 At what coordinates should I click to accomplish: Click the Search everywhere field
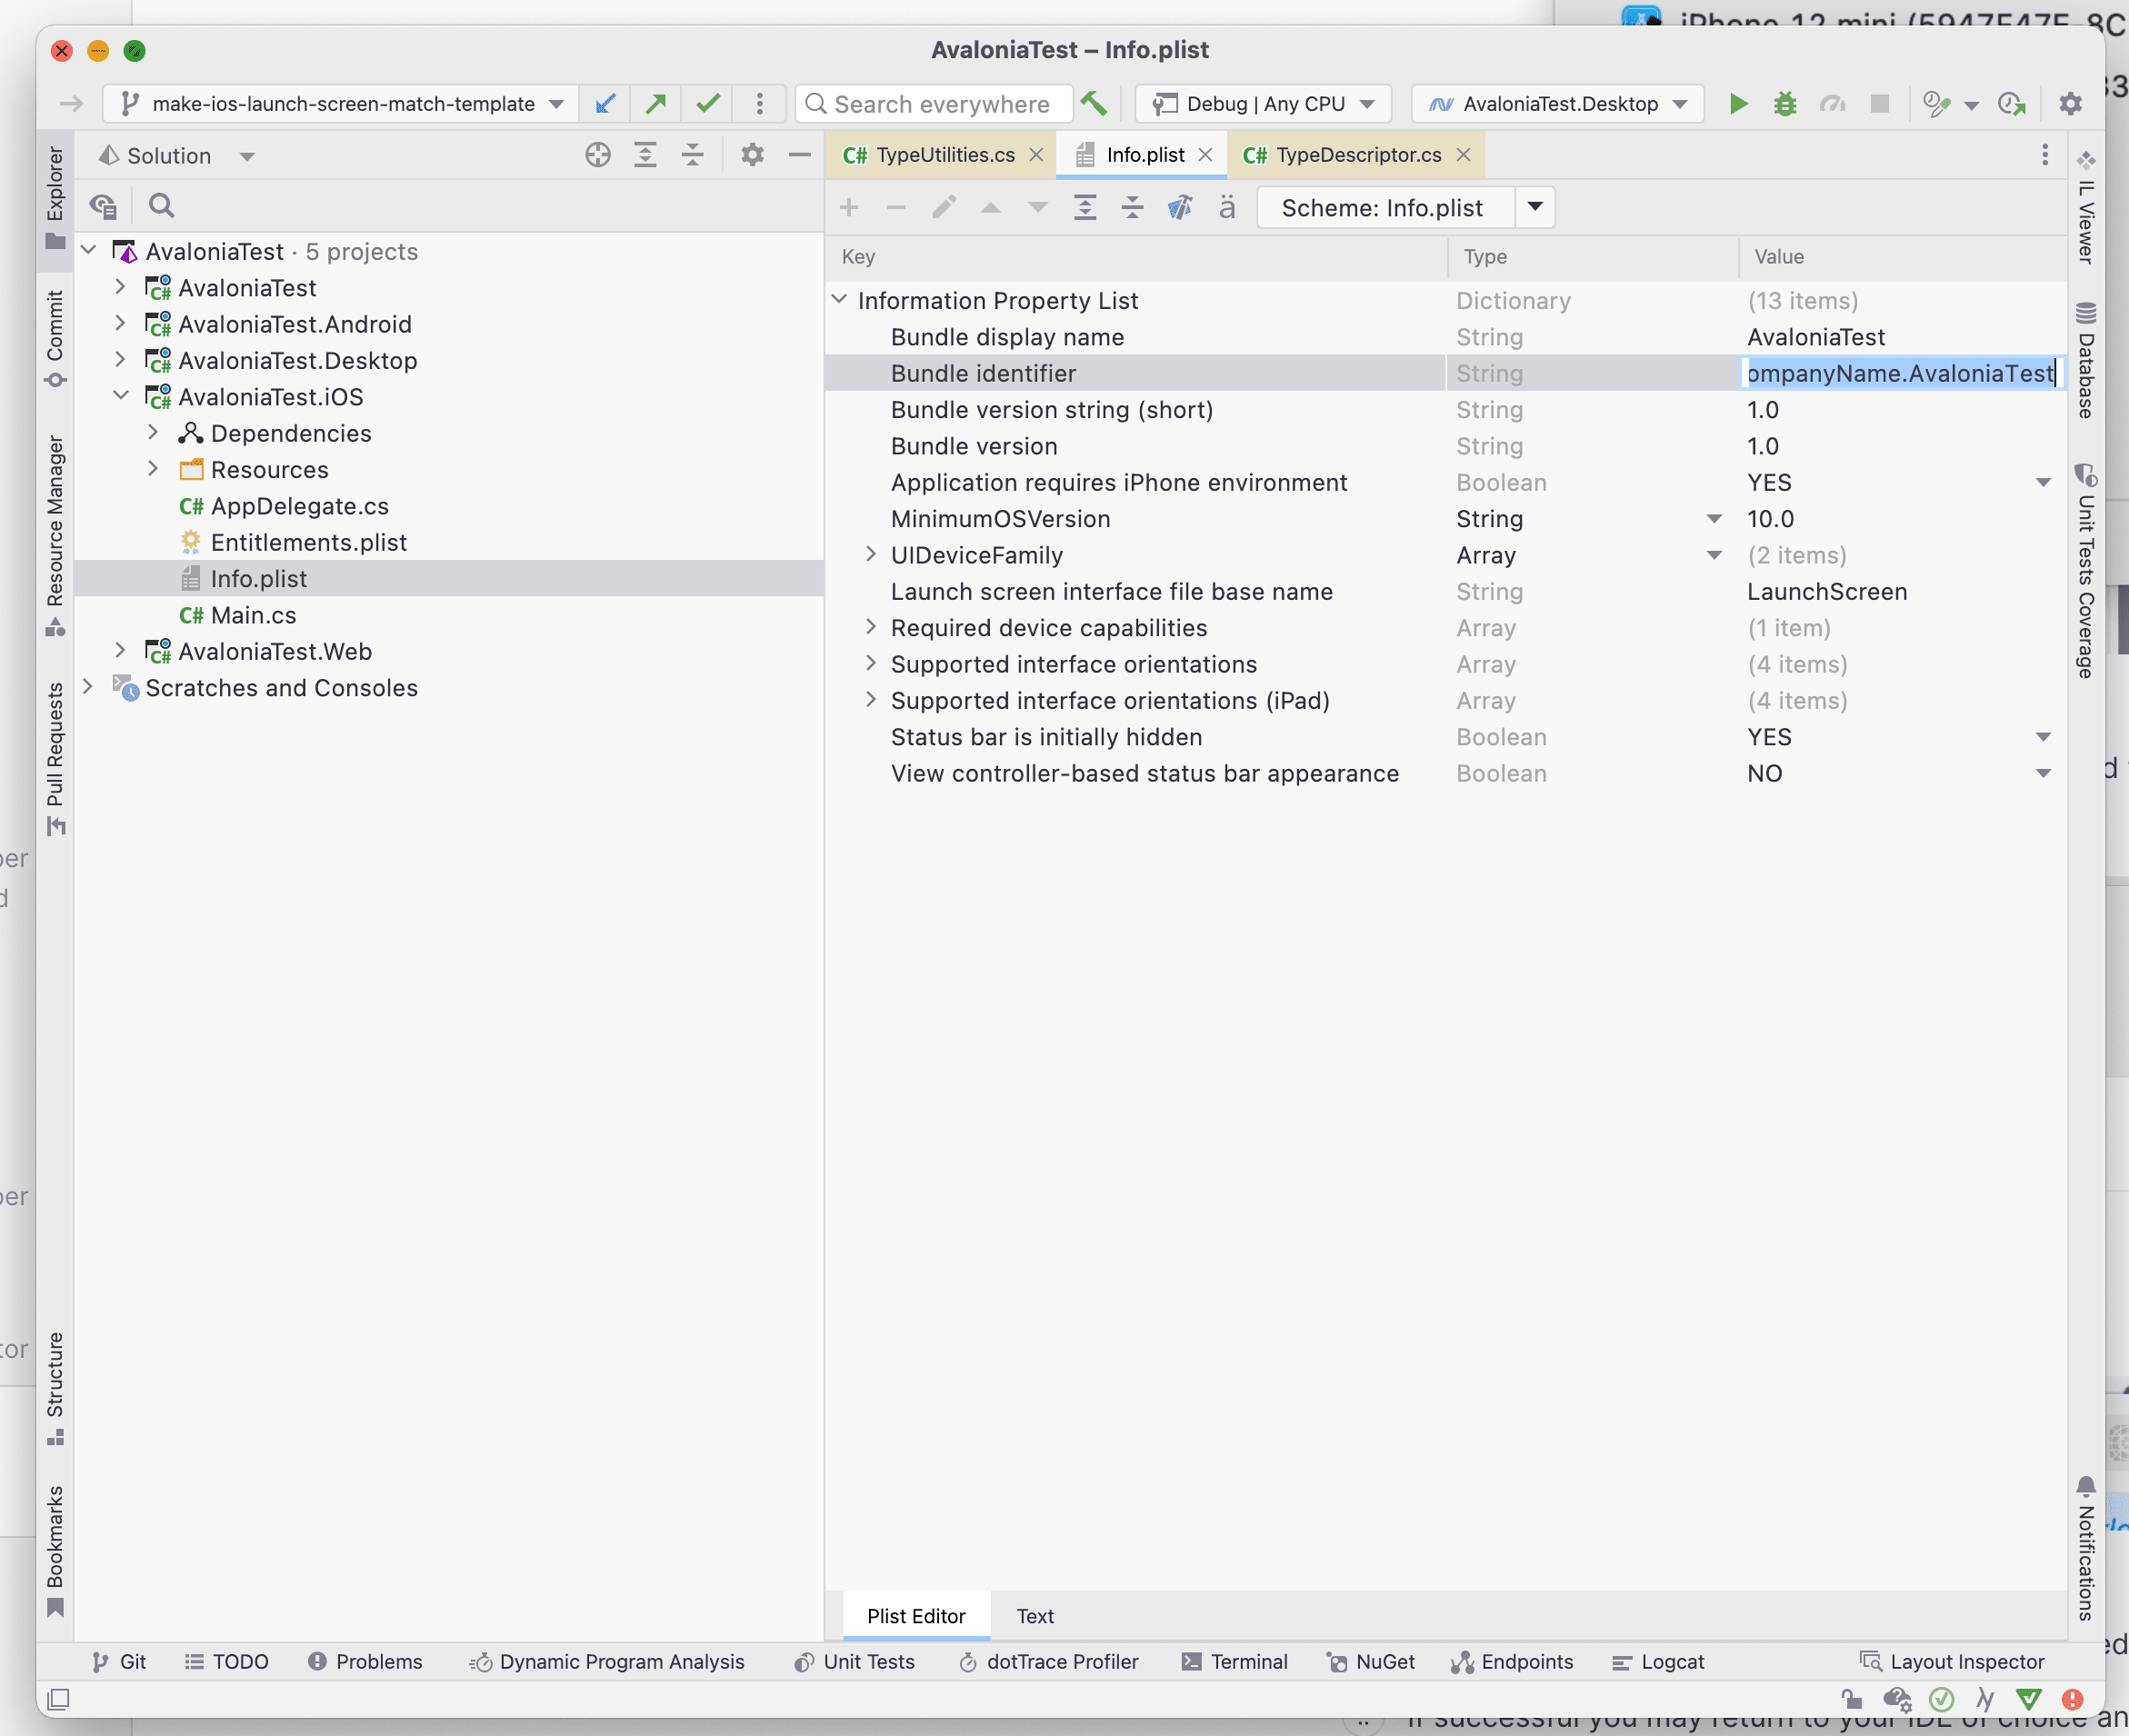click(x=941, y=104)
